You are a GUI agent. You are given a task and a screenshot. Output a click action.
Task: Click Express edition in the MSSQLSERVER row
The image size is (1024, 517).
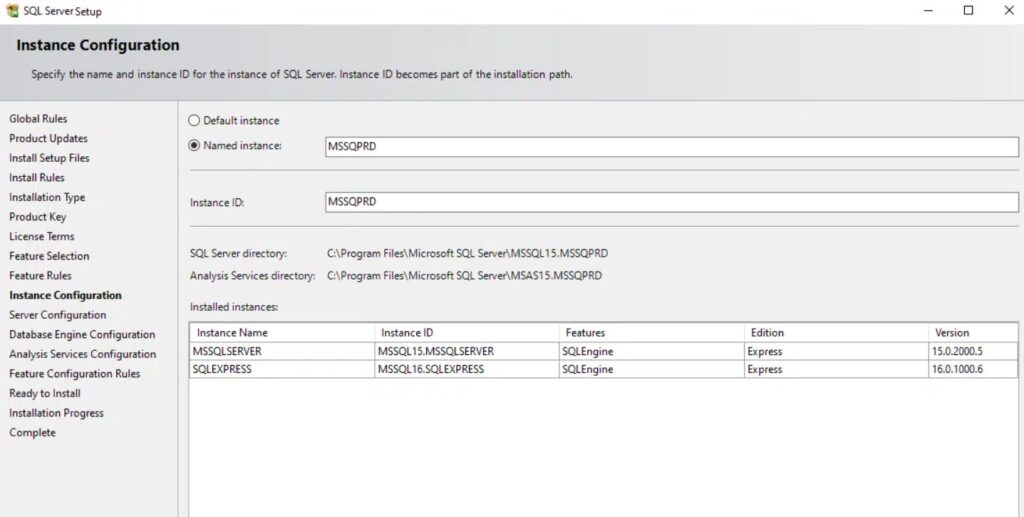(x=837, y=351)
